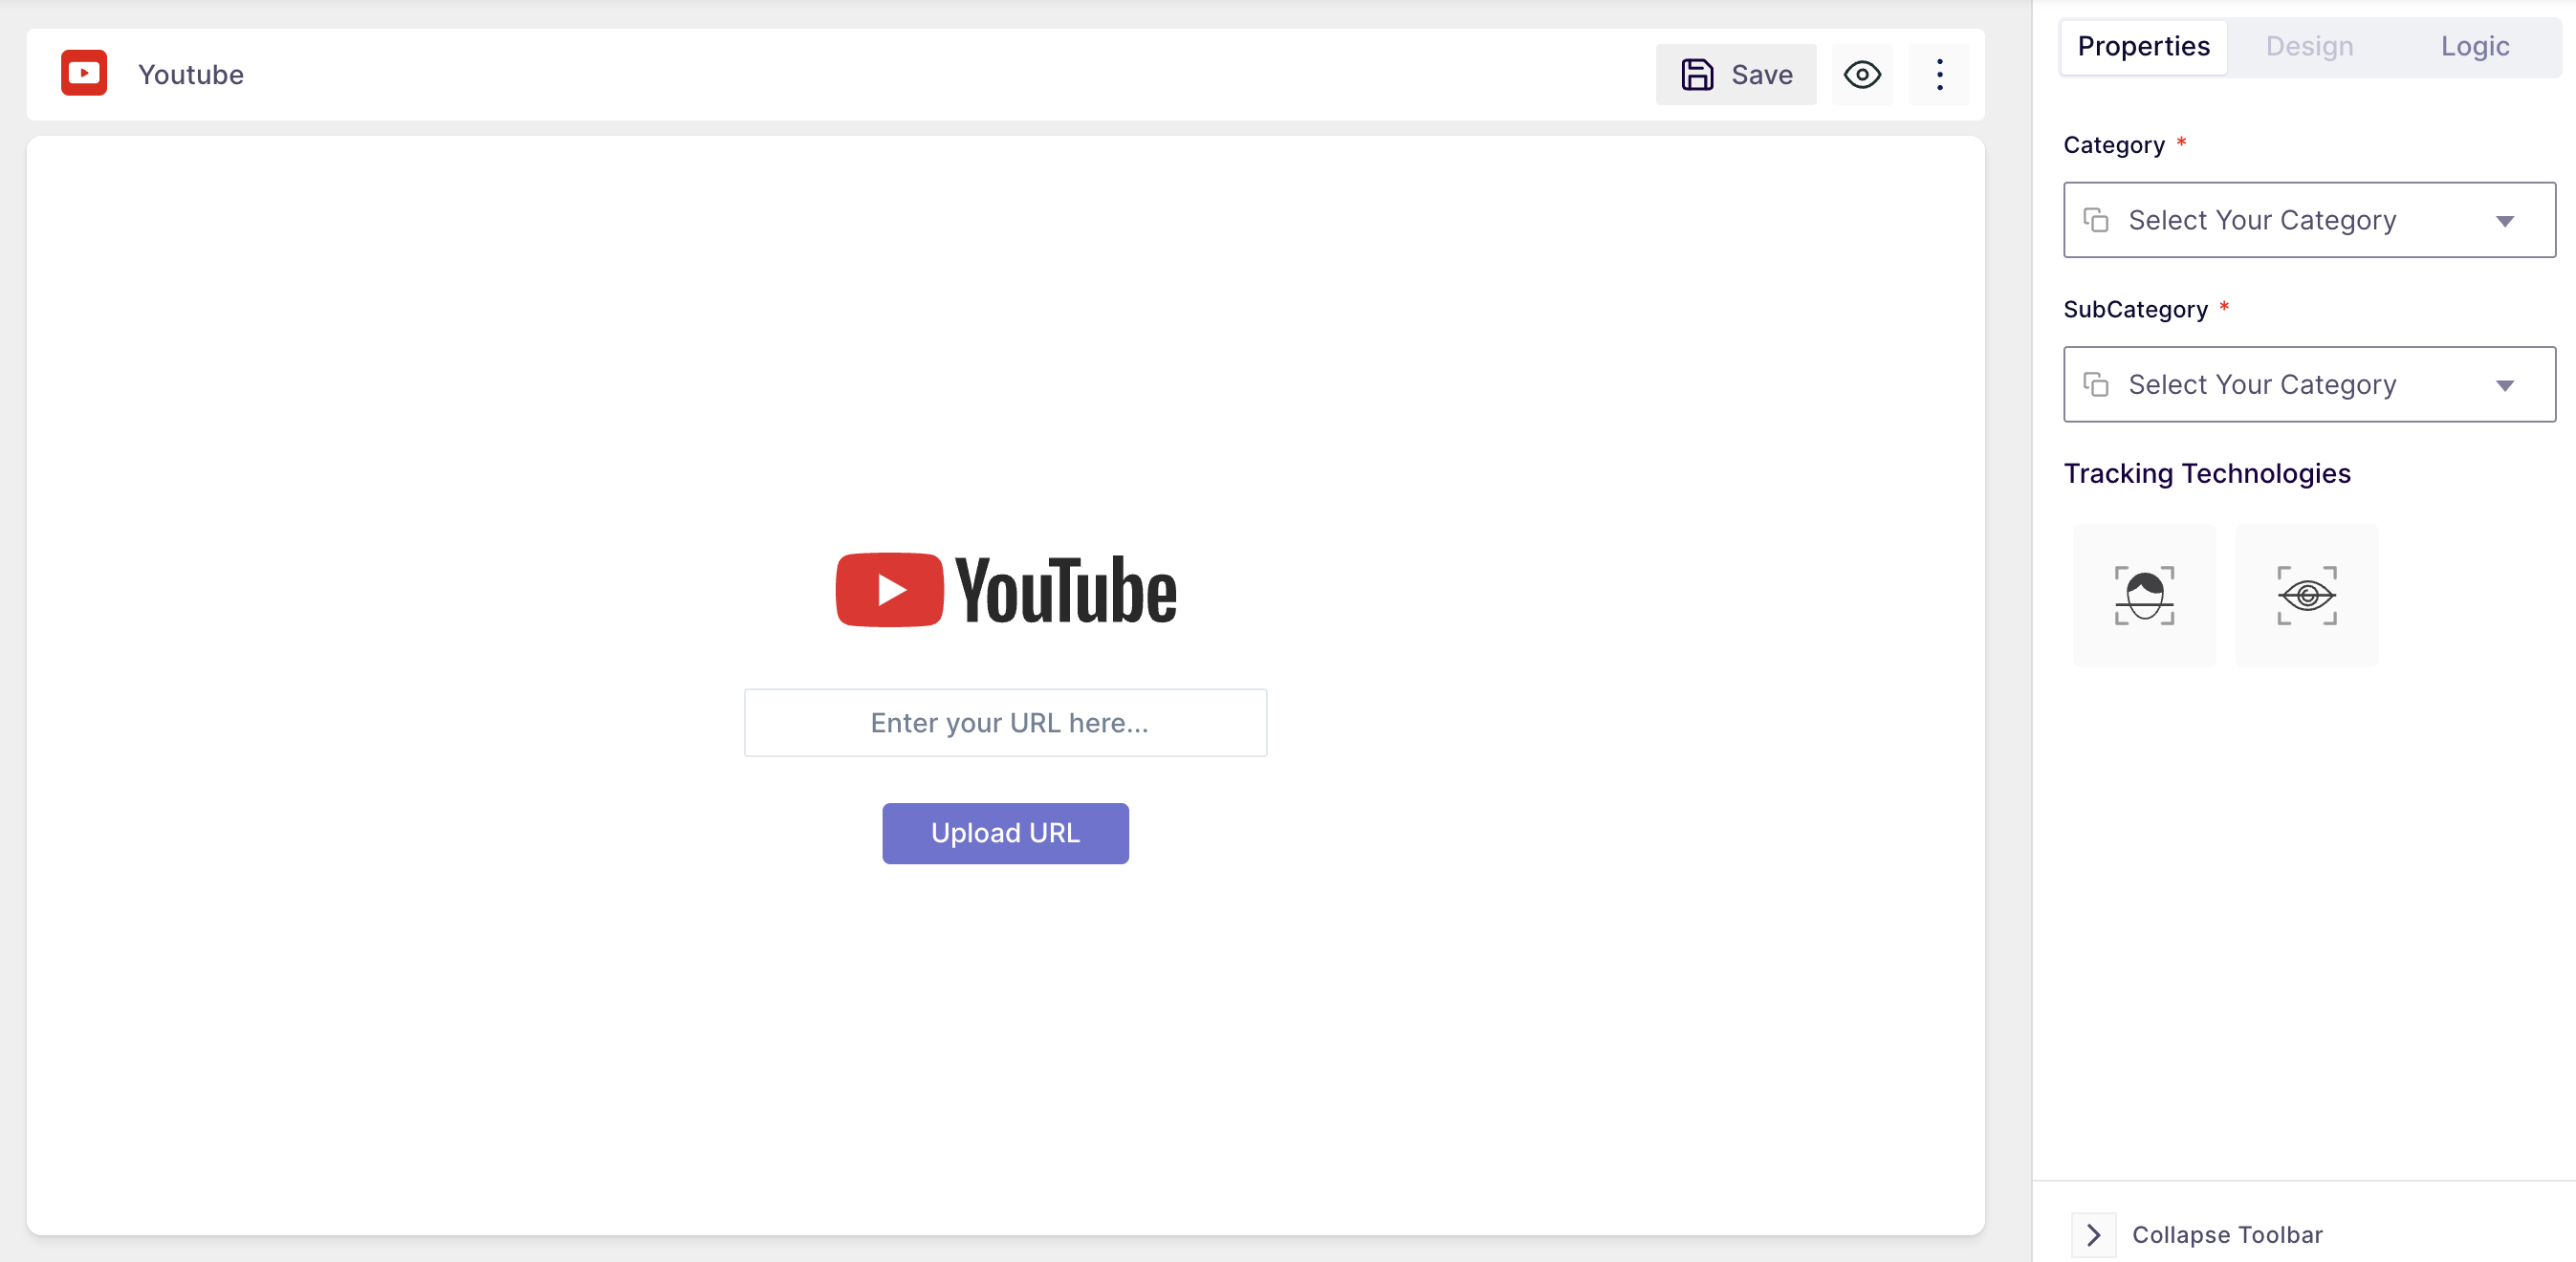Open the three-dot more options menu
This screenshot has width=2576, height=1262.
point(1939,75)
